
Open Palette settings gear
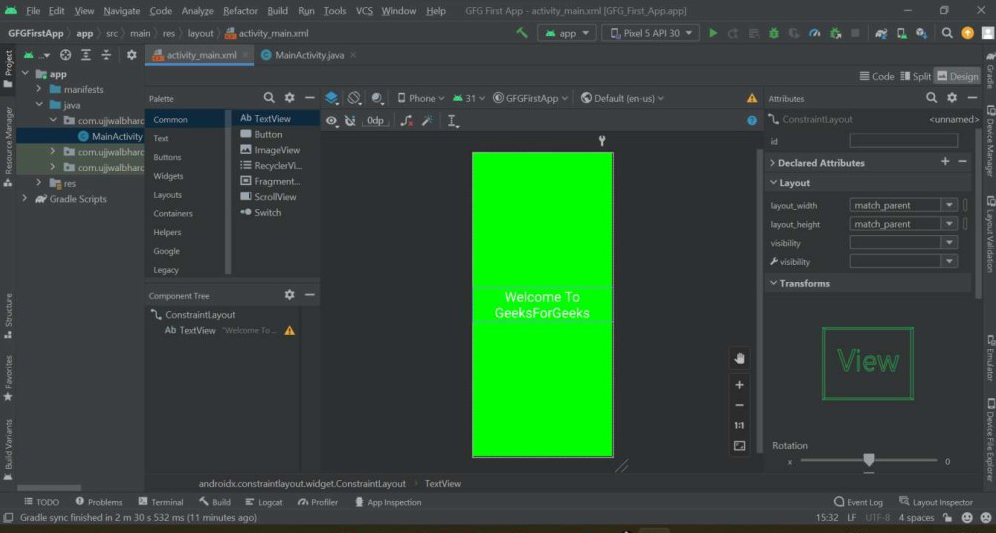click(x=289, y=98)
